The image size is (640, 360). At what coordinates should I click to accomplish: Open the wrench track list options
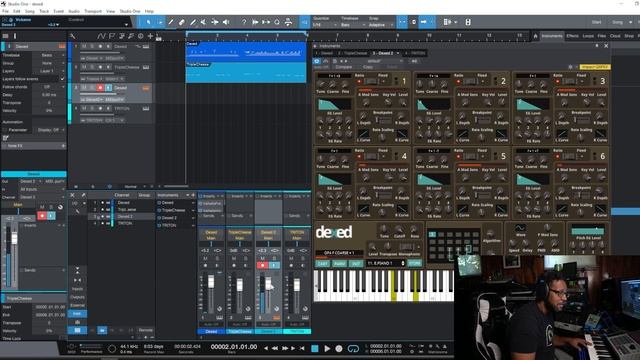pos(72,36)
